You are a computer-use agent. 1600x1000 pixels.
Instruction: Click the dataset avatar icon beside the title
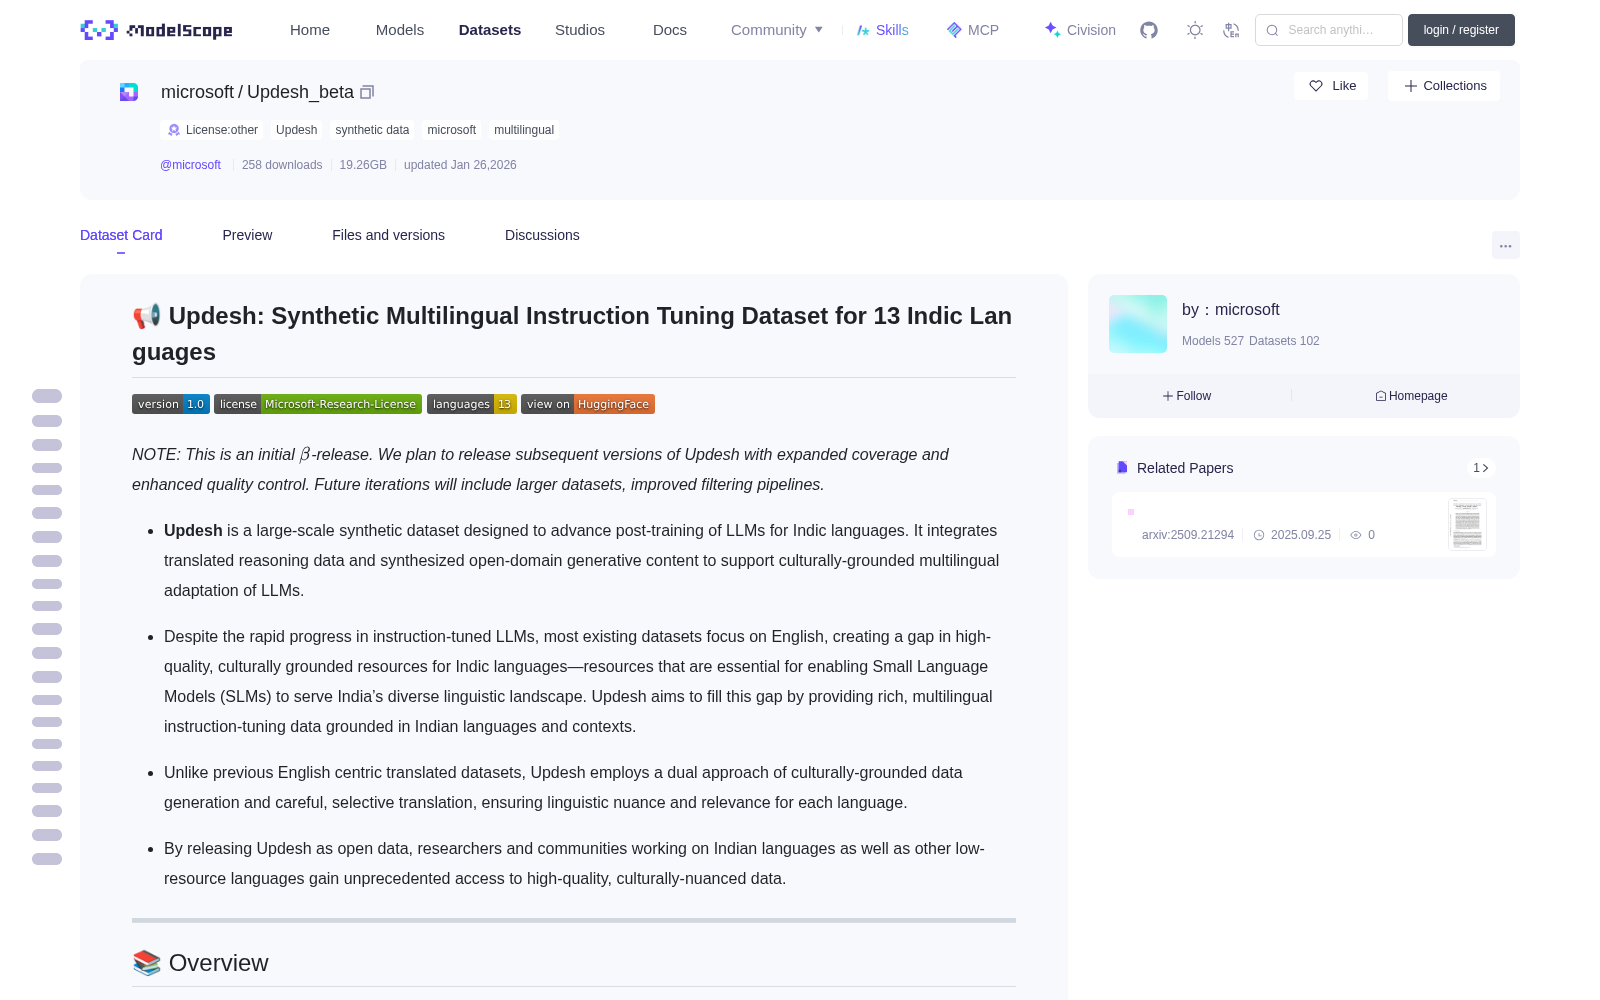(129, 92)
